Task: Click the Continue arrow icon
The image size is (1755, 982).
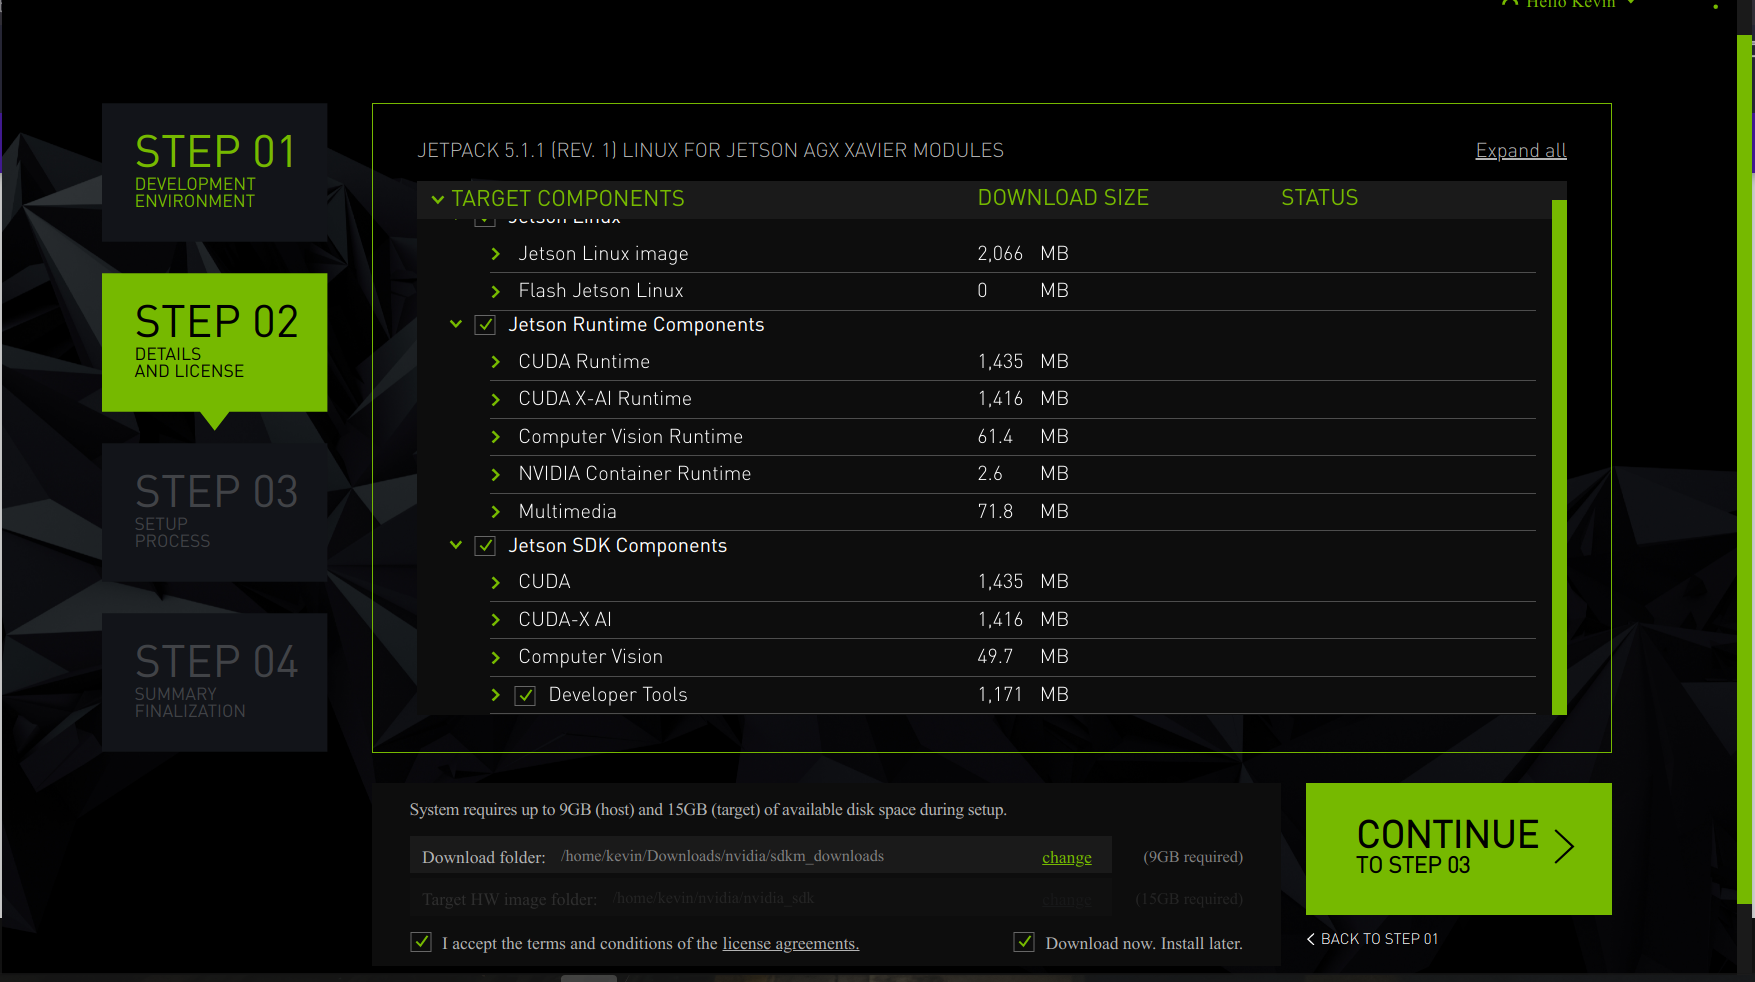Action: point(1565,847)
